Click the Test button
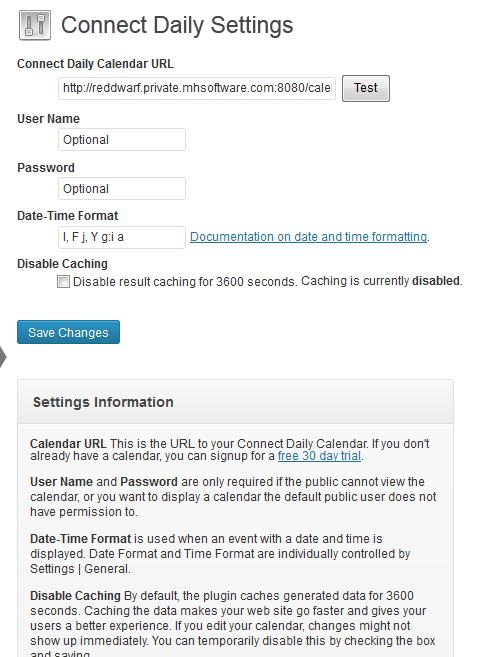 (366, 88)
